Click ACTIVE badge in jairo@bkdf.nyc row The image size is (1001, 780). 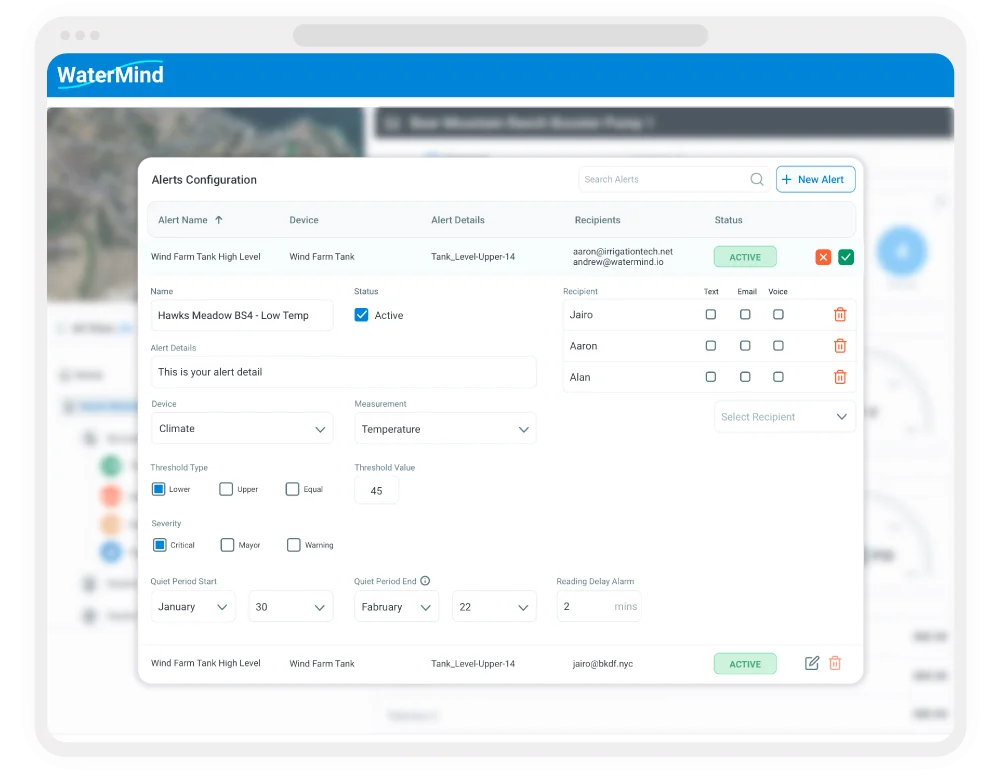(745, 664)
